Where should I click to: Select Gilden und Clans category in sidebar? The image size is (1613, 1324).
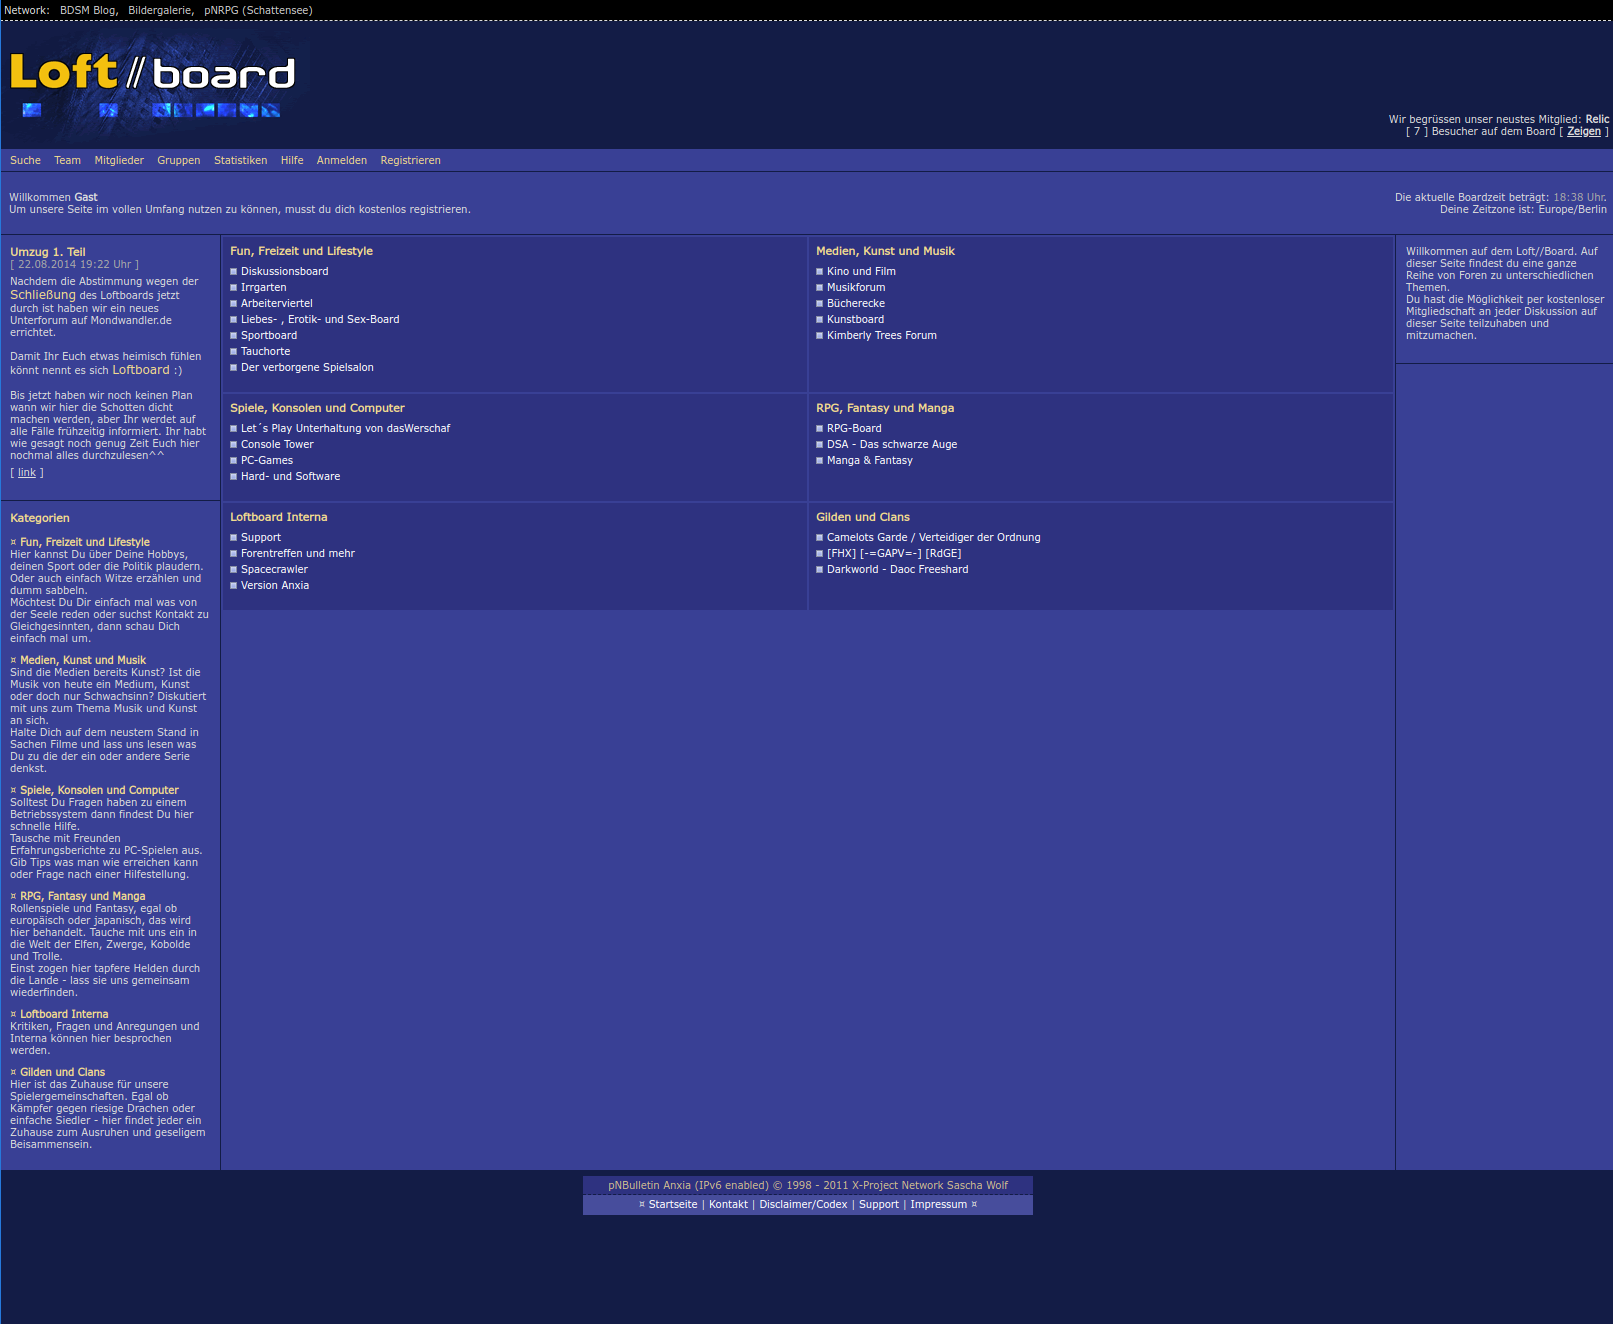point(62,1072)
